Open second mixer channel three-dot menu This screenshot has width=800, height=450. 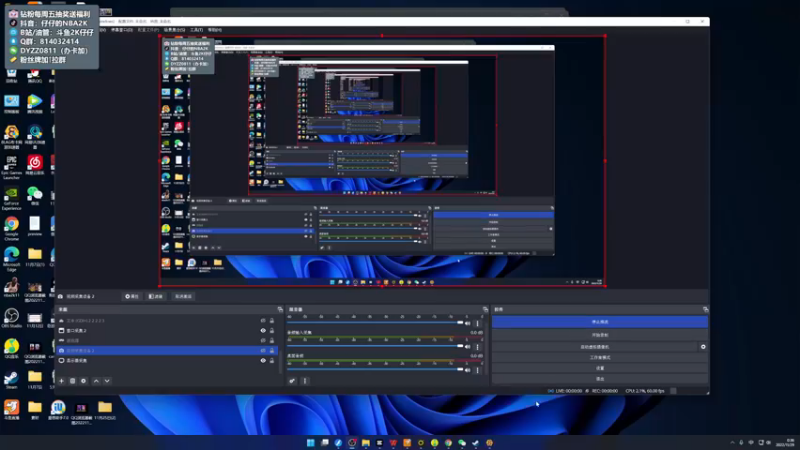click(x=478, y=347)
